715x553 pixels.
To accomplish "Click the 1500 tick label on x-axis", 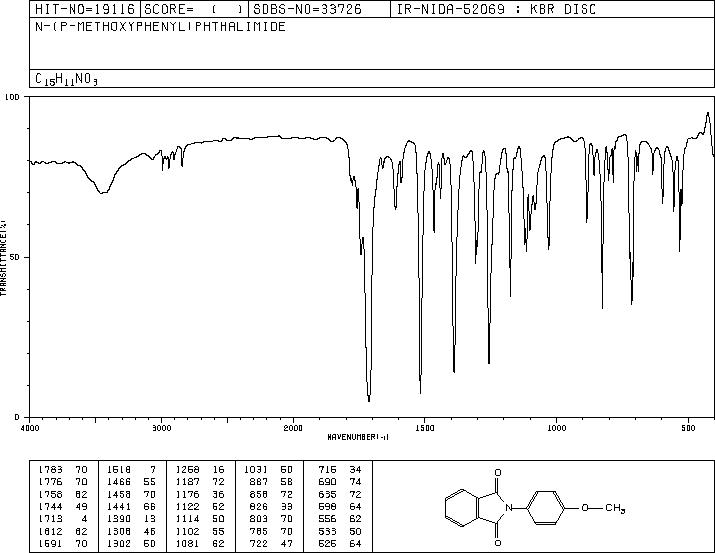I will pyautogui.click(x=425, y=428).
